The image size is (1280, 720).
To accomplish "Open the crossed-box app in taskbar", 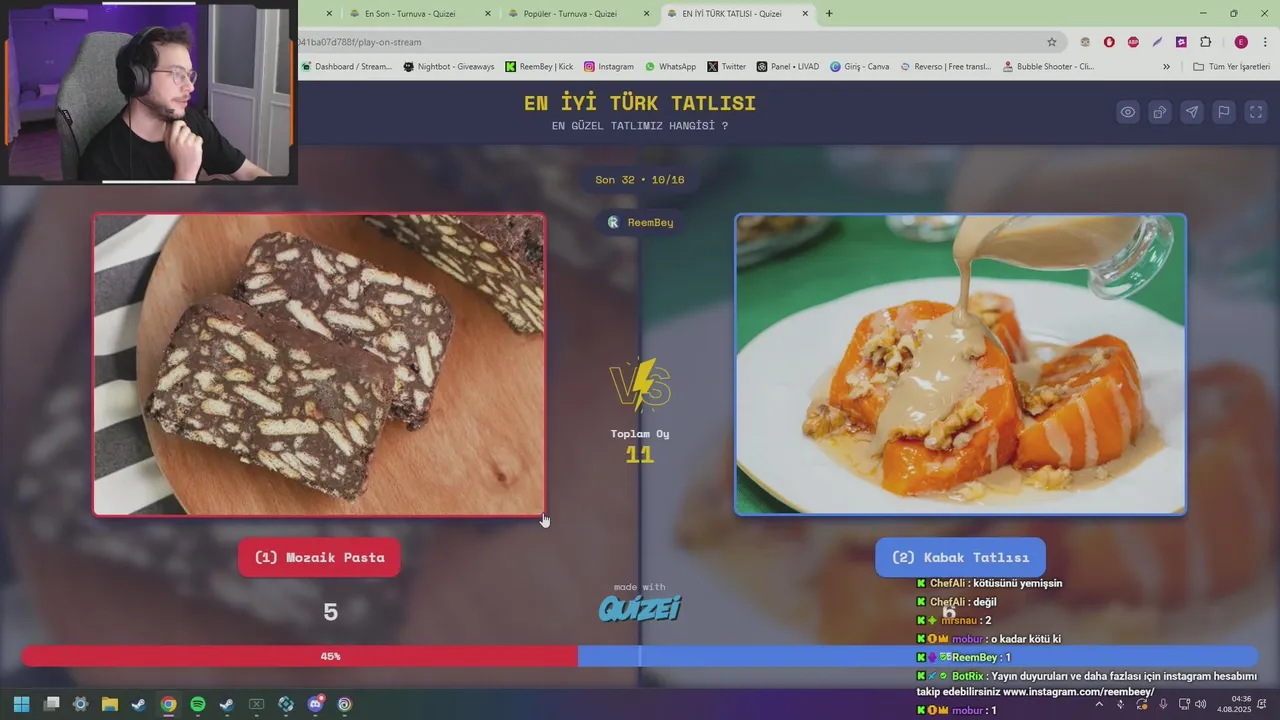I will pyautogui.click(x=256, y=704).
